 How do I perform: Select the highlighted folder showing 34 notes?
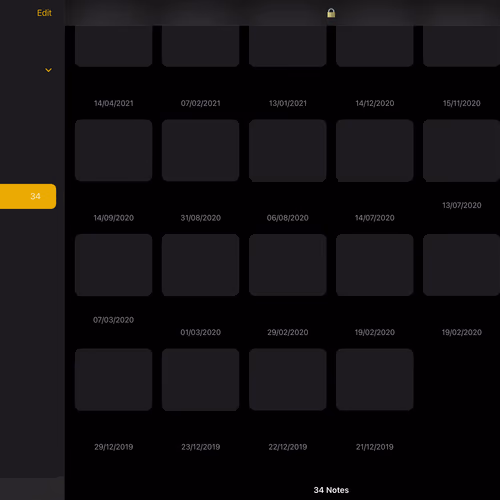click(28, 196)
